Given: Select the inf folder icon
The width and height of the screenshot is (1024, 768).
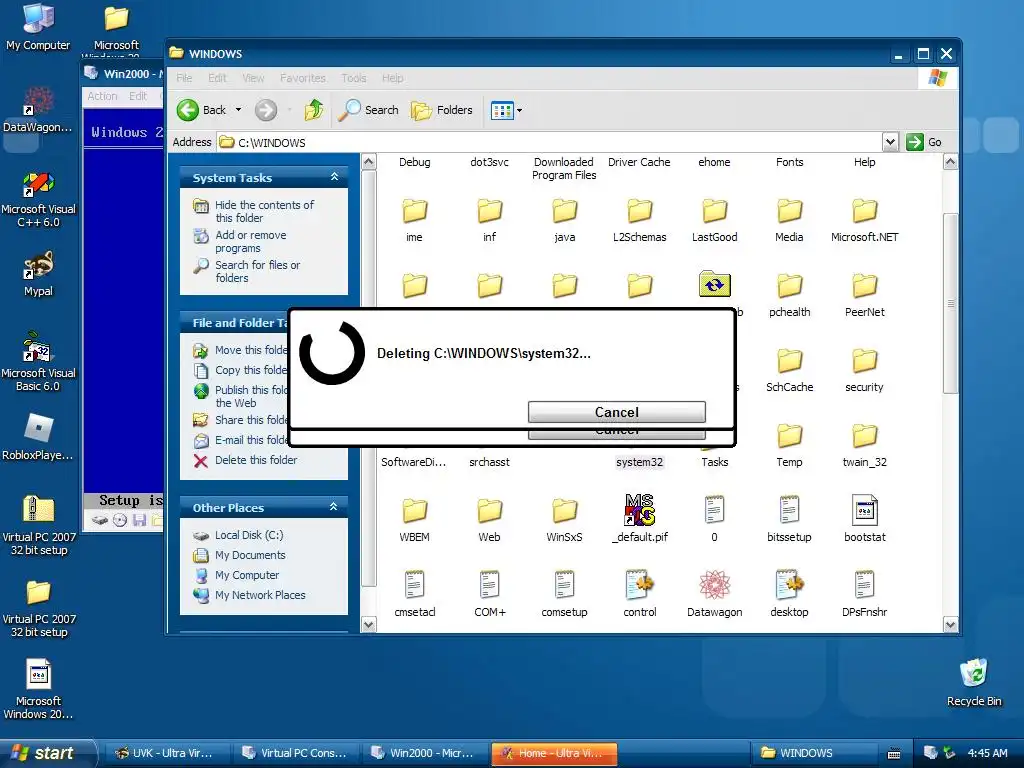Looking at the screenshot, I should [x=489, y=211].
